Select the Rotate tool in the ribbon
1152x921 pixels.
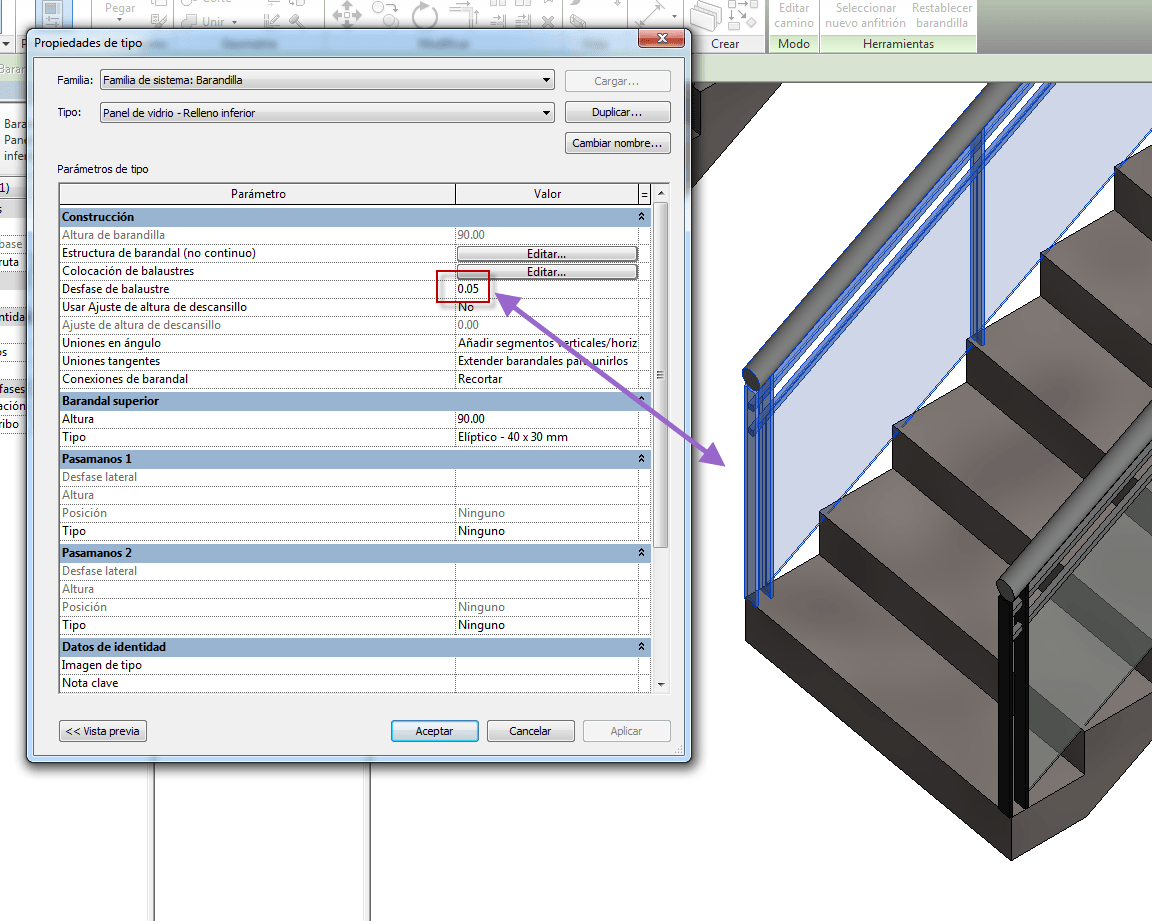click(425, 14)
